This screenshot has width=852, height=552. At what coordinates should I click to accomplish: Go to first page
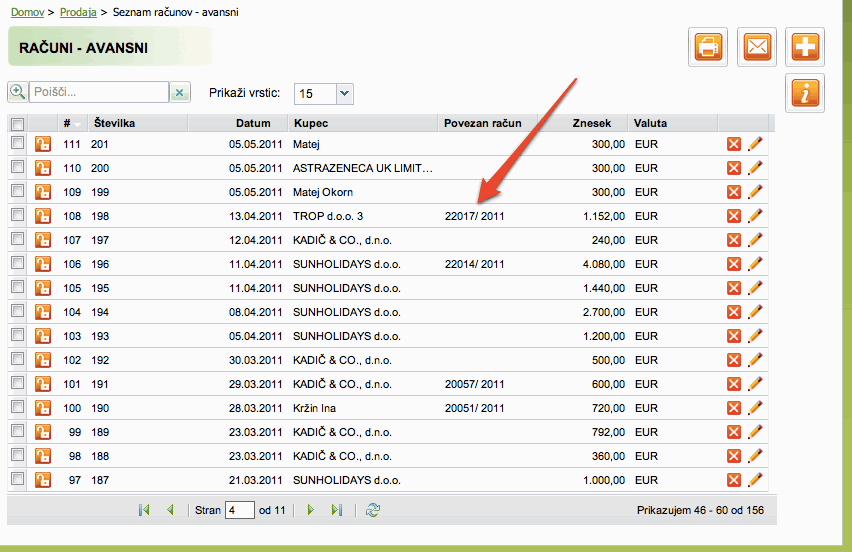[144, 510]
